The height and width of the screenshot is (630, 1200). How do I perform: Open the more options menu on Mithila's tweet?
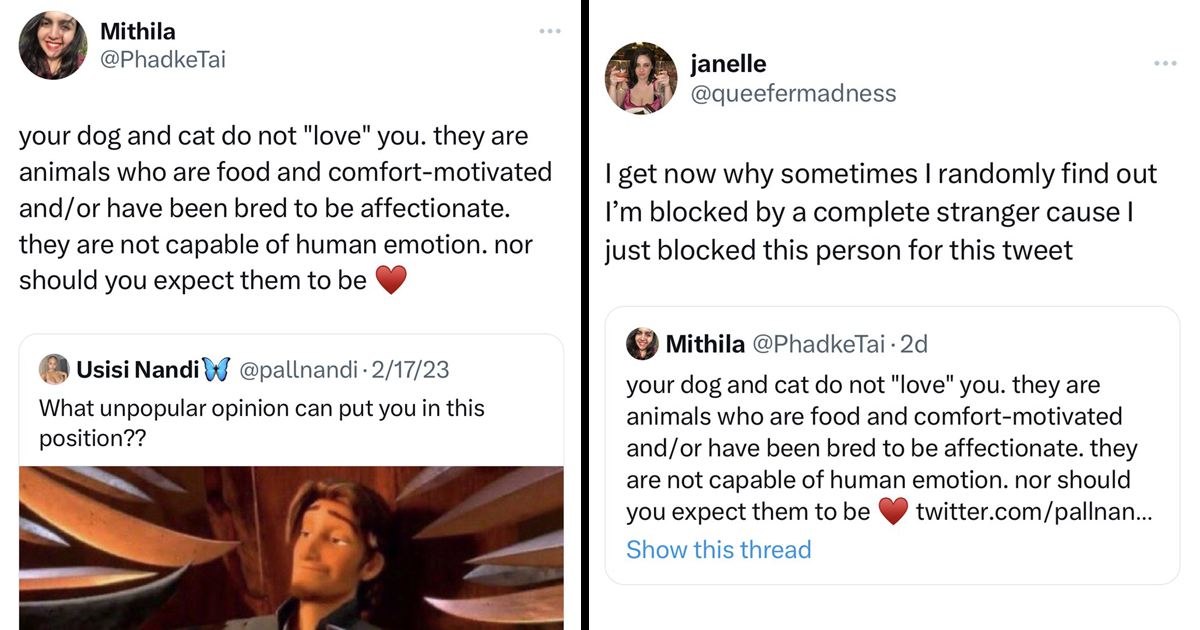549,31
